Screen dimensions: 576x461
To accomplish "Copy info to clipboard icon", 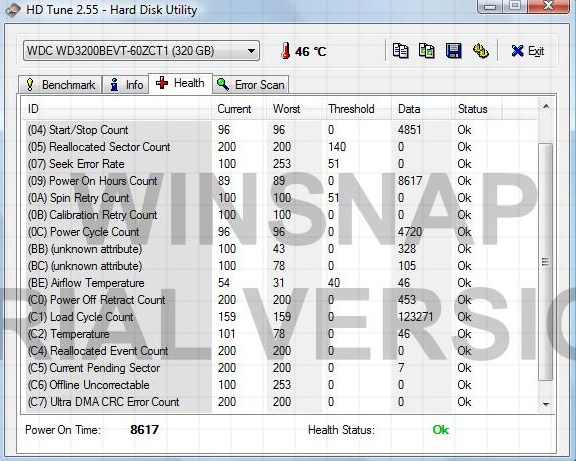I will 400,51.
